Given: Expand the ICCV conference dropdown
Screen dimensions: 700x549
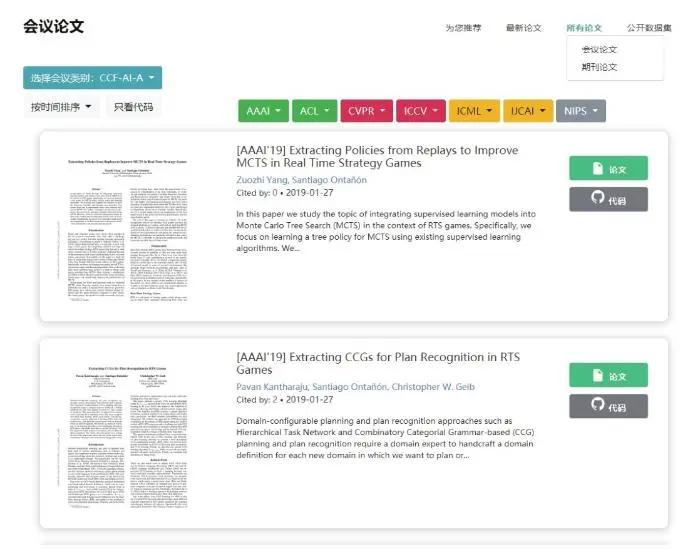Looking at the screenshot, I should click(x=421, y=111).
